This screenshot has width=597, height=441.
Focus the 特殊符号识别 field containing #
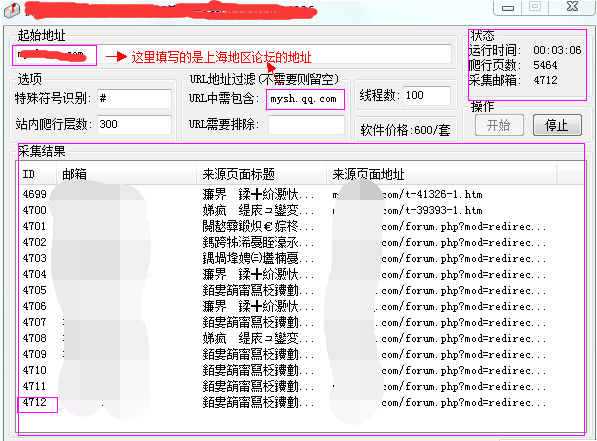(x=134, y=99)
